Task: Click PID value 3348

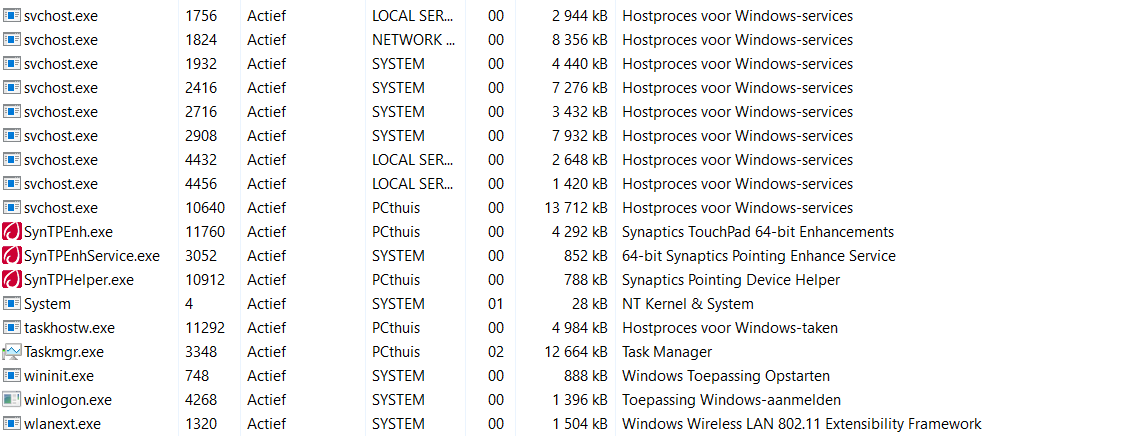Action: [x=201, y=352]
